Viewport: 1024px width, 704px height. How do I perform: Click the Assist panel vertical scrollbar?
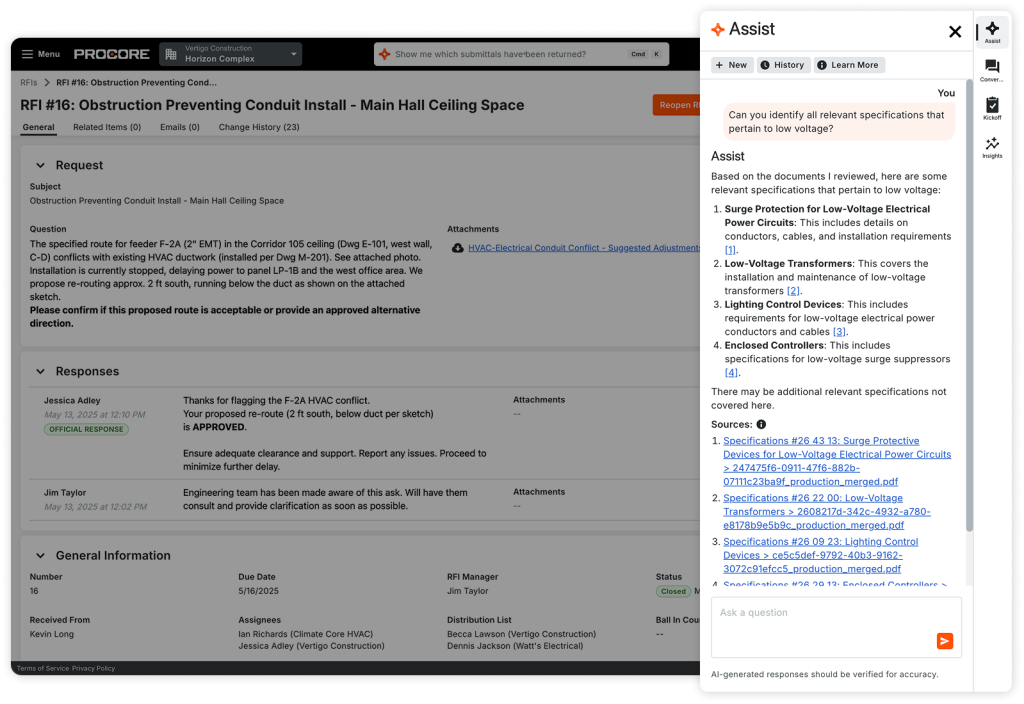[969, 305]
